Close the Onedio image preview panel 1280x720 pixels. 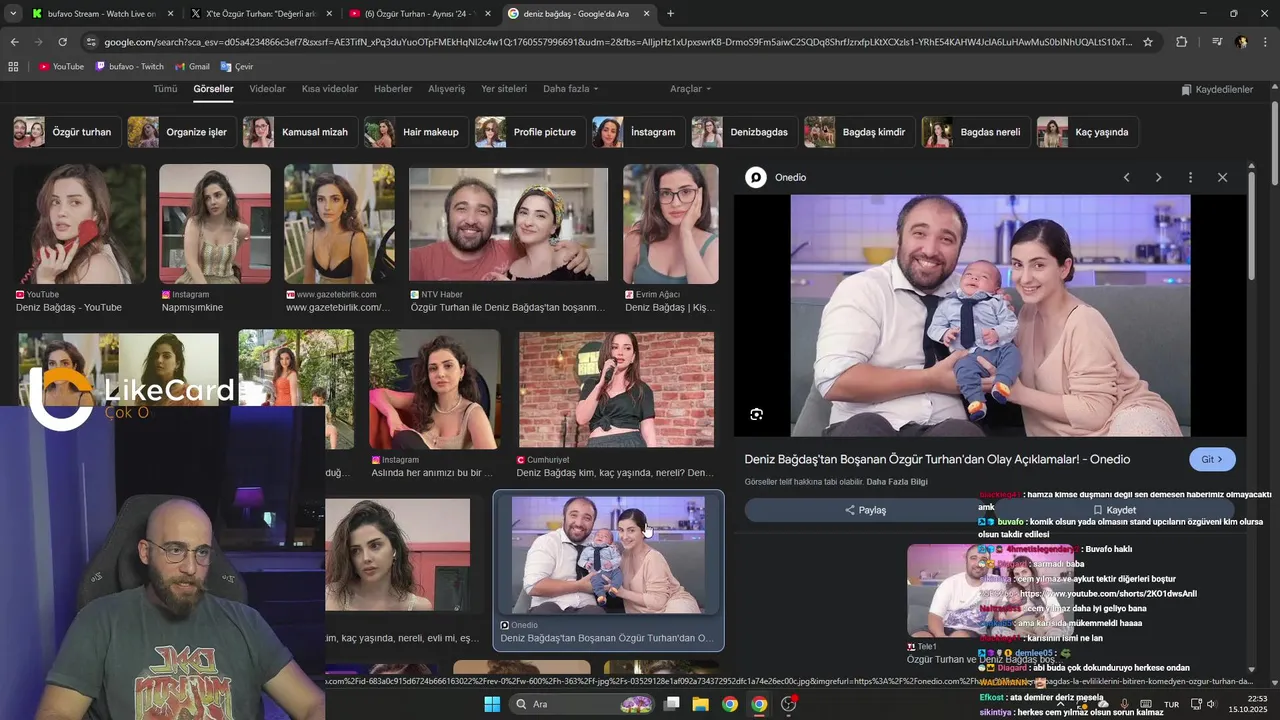(1222, 177)
